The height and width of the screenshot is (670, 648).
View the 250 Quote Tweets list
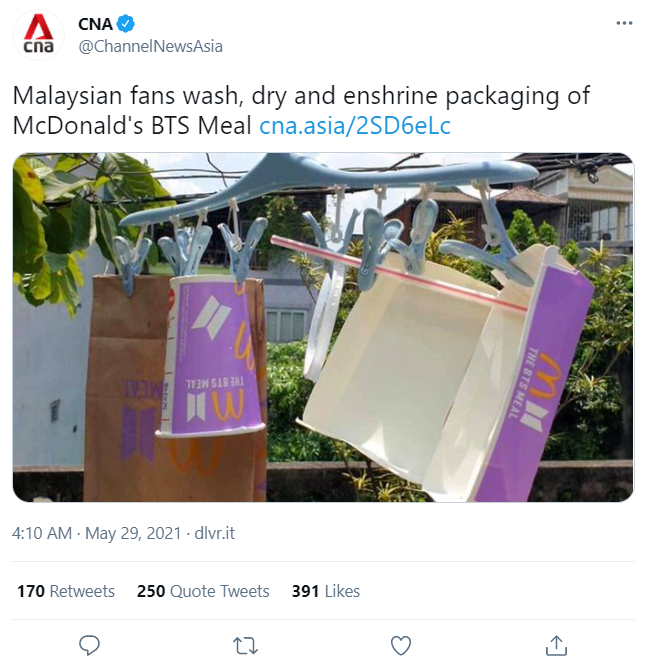[x=203, y=591]
